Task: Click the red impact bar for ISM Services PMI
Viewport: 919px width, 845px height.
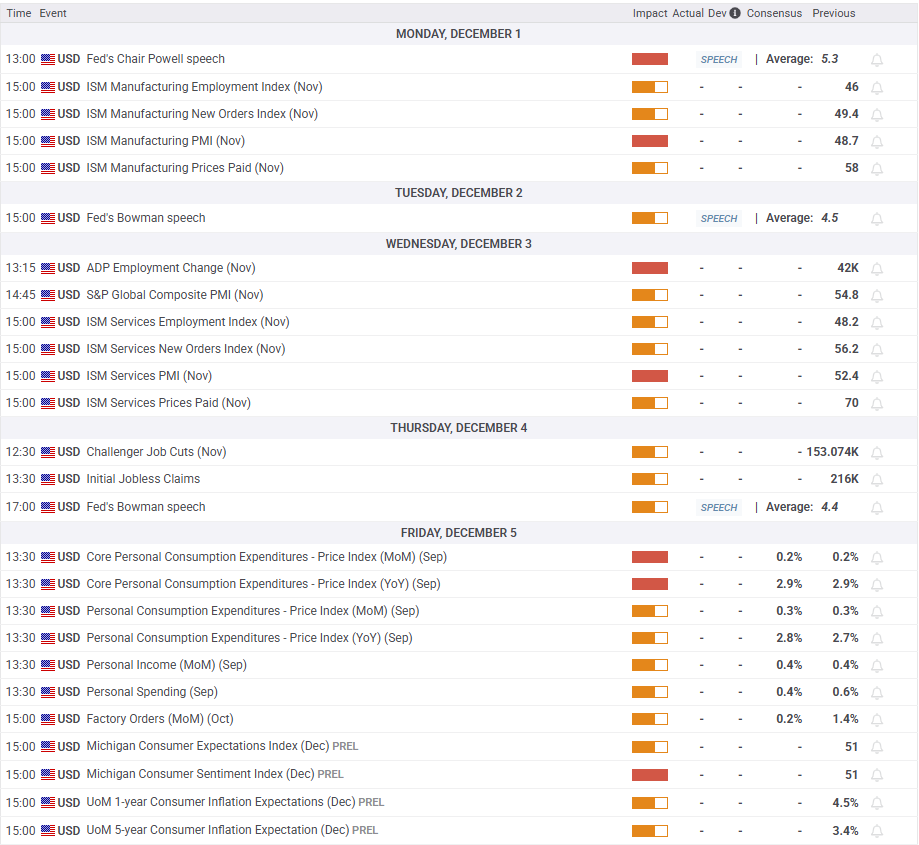Action: [649, 376]
